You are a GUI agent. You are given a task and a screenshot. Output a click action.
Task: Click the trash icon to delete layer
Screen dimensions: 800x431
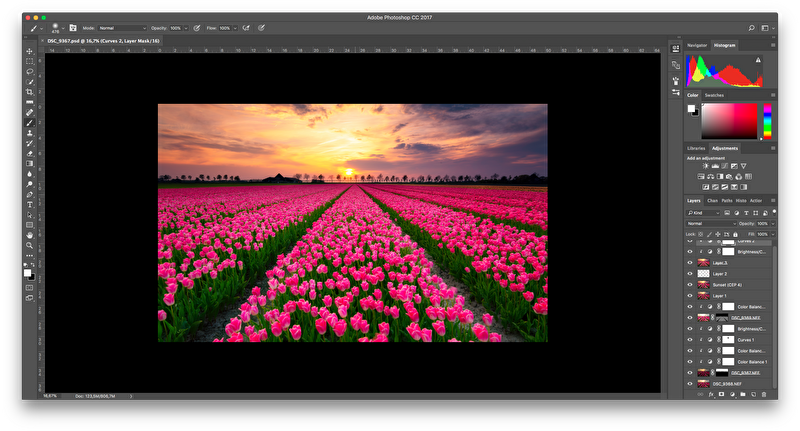(764, 394)
